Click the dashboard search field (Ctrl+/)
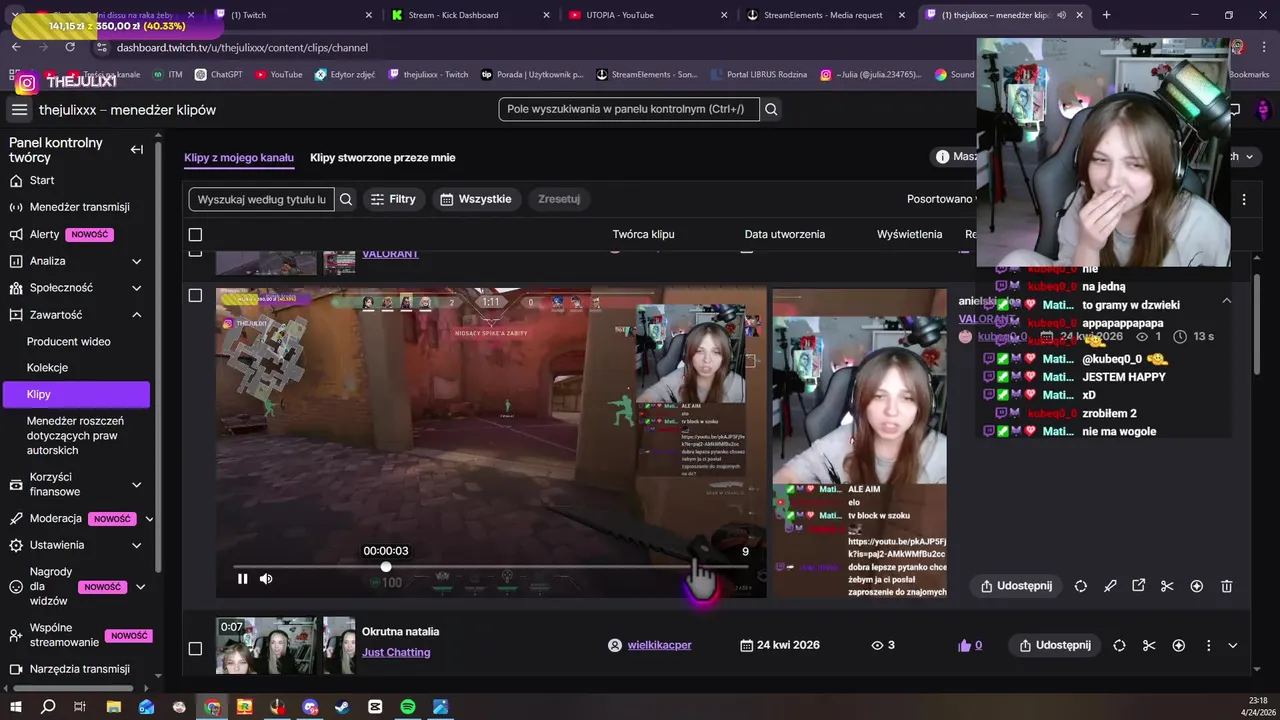 629,109
